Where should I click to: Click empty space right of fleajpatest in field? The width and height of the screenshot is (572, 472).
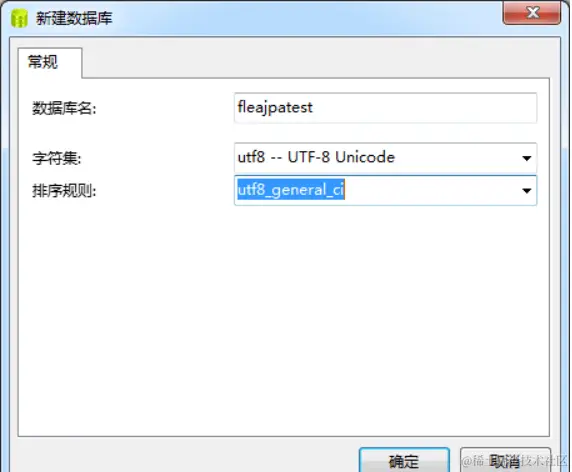pos(423,108)
